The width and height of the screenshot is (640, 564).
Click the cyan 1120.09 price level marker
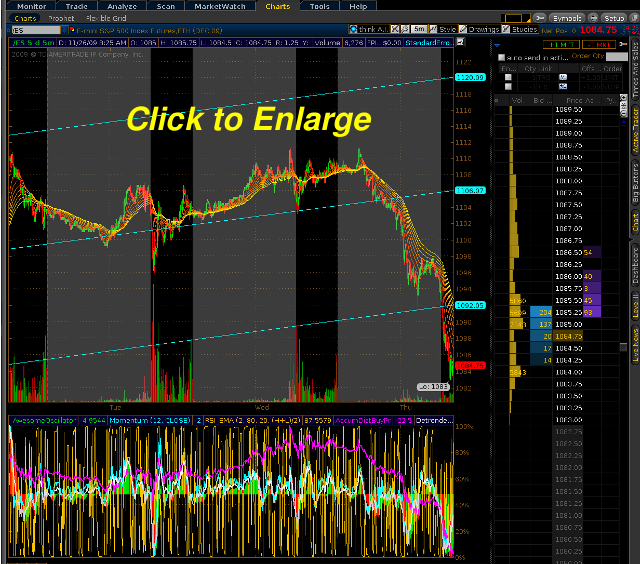tap(468, 77)
